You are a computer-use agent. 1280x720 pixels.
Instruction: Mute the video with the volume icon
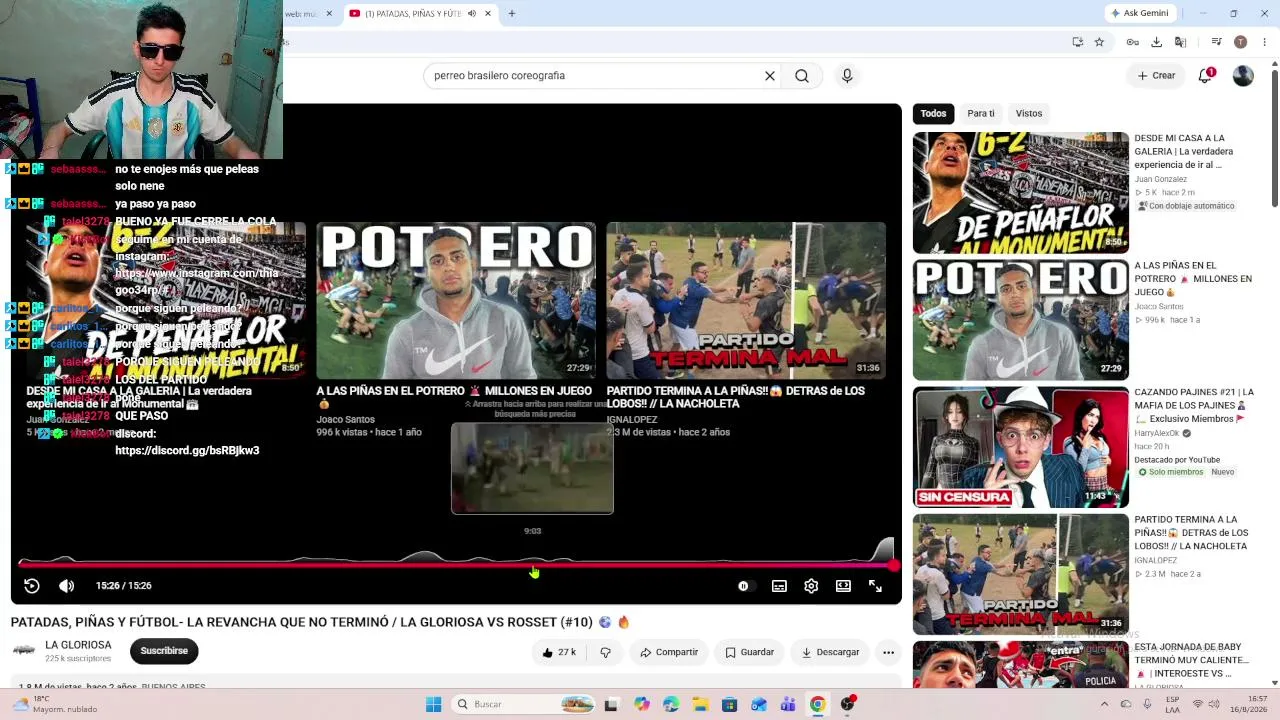click(67, 586)
